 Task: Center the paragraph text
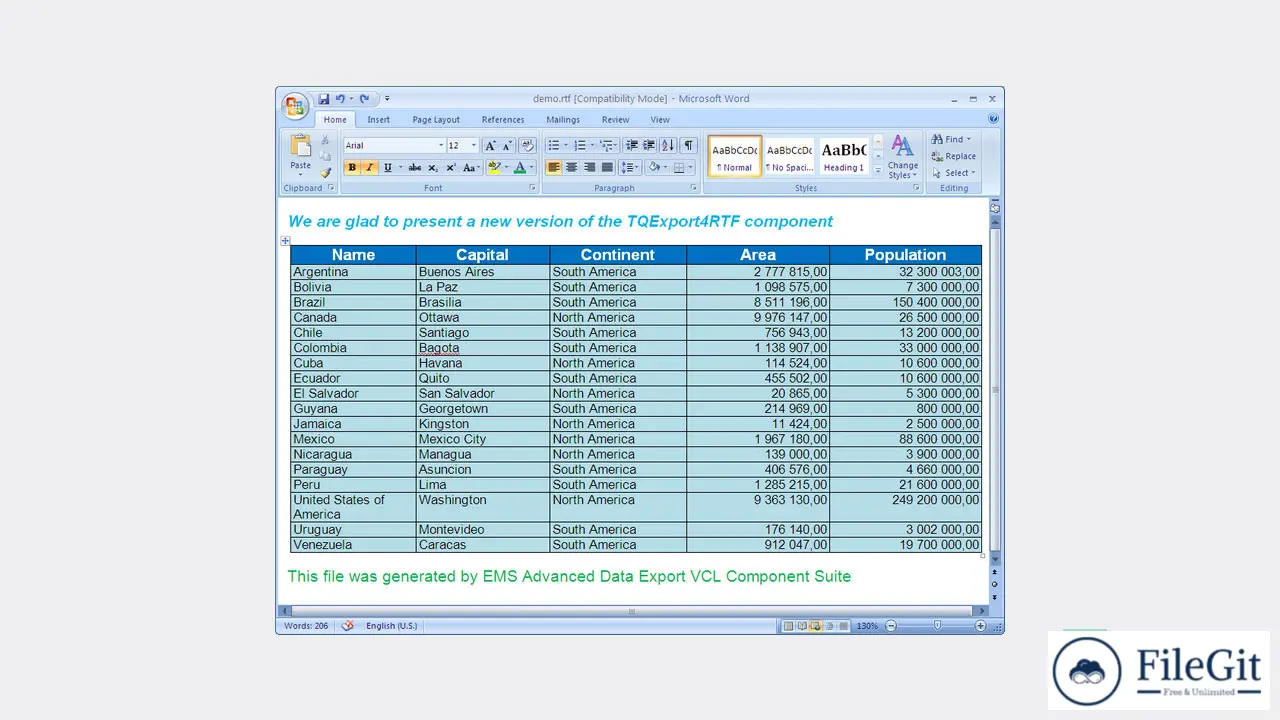tap(572, 168)
